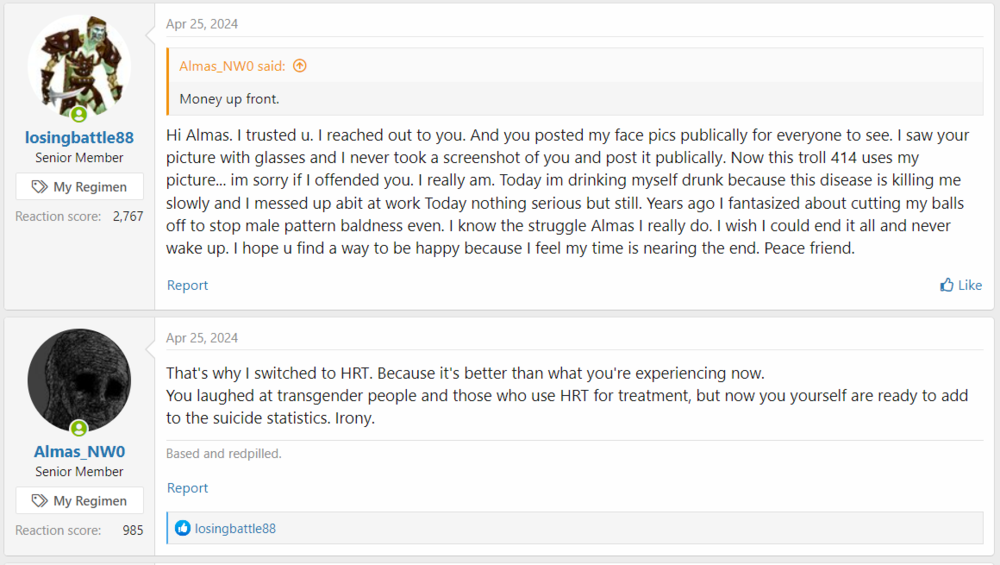Click the blue like reaction icon under Almas_NW0's post

(x=182, y=528)
